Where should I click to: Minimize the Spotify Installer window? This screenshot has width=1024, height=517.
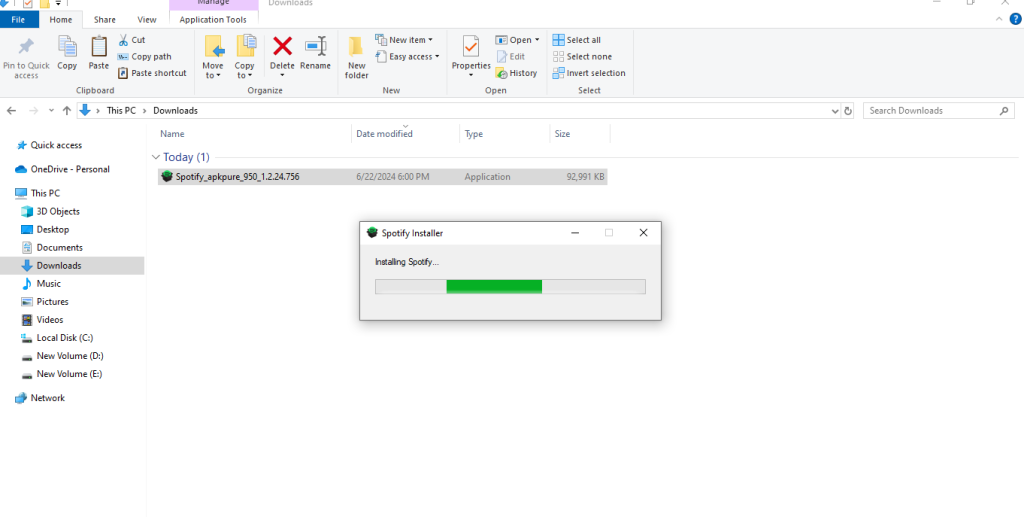tap(575, 233)
